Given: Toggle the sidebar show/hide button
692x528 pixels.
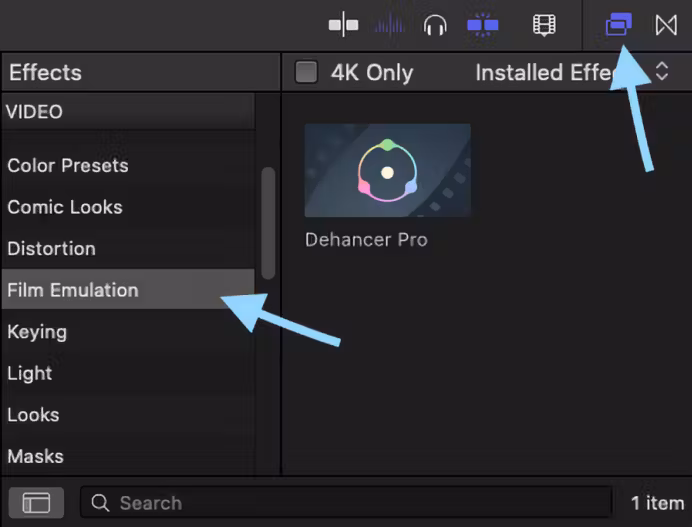Looking at the screenshot, I should tap(36, 503).
